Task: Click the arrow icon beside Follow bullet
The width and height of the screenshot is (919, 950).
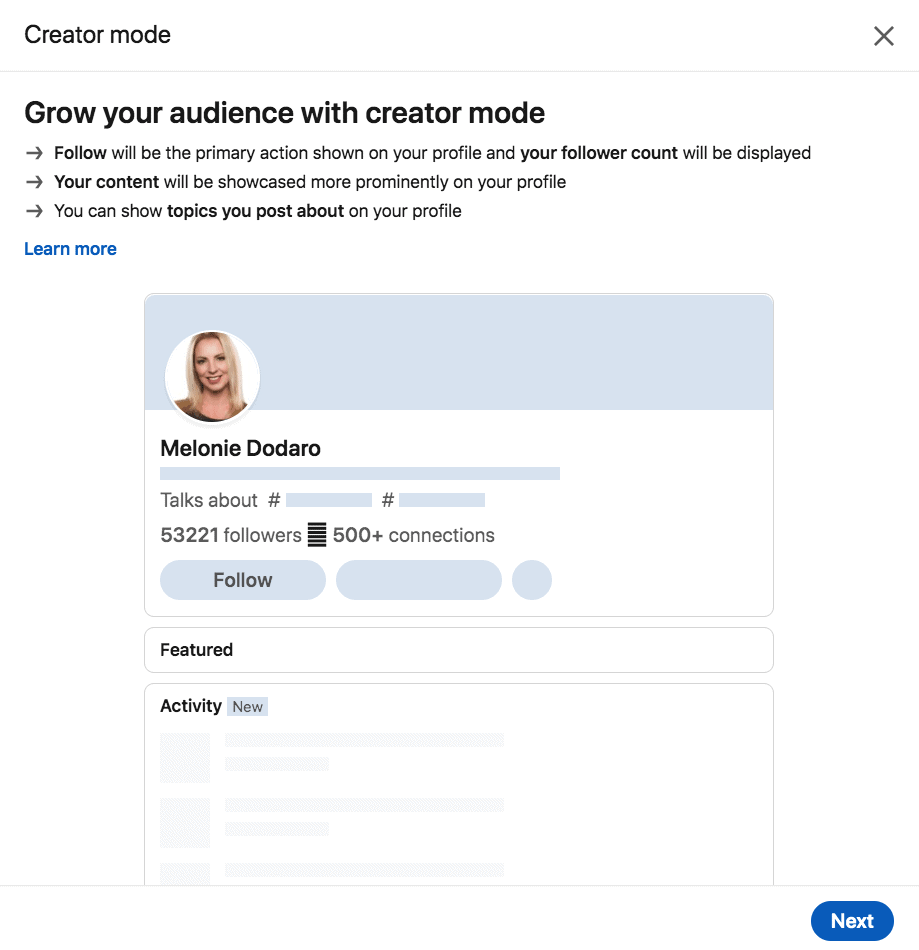Action: [35, 153]
